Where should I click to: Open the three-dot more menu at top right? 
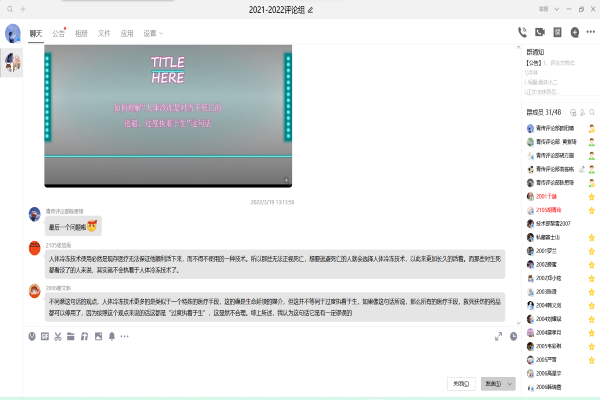tap(591, 33)
